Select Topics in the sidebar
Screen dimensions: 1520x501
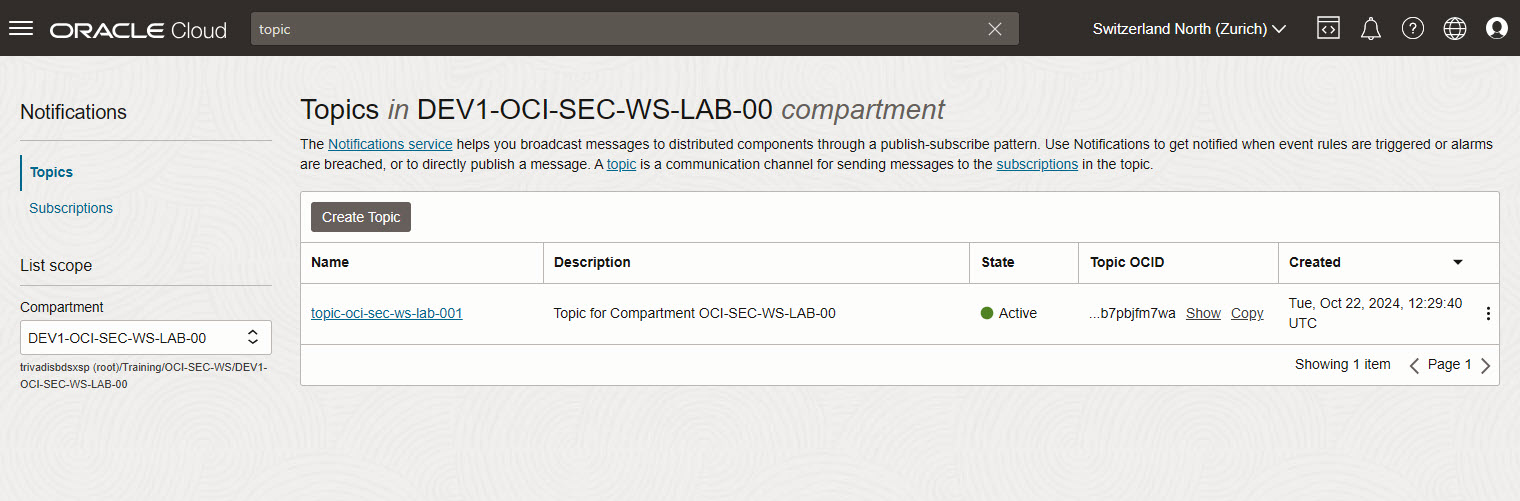pyautogui.click(x=51, y=172)
